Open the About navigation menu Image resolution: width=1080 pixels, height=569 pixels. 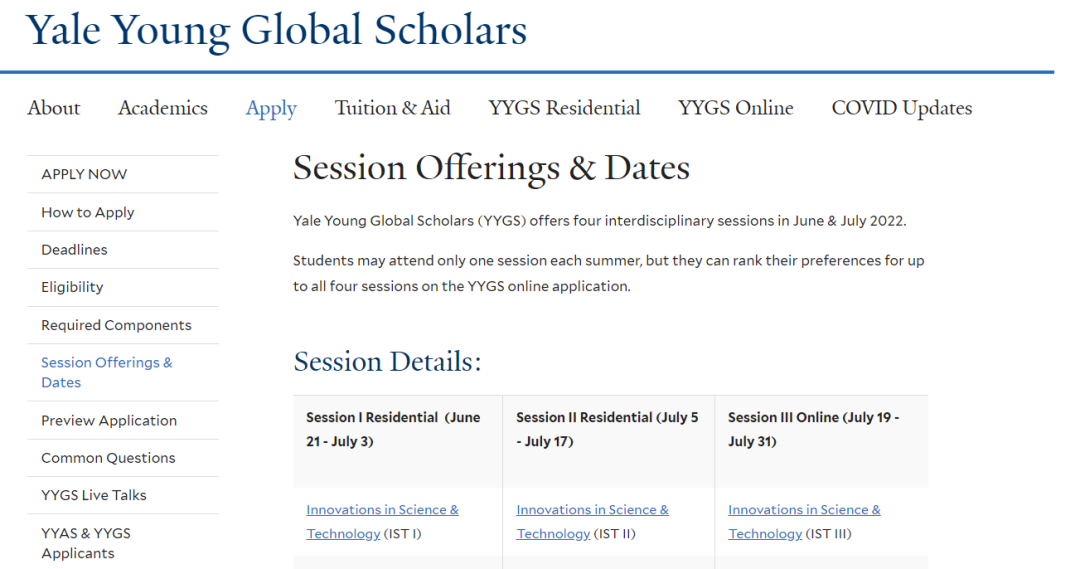coord(54,108)
